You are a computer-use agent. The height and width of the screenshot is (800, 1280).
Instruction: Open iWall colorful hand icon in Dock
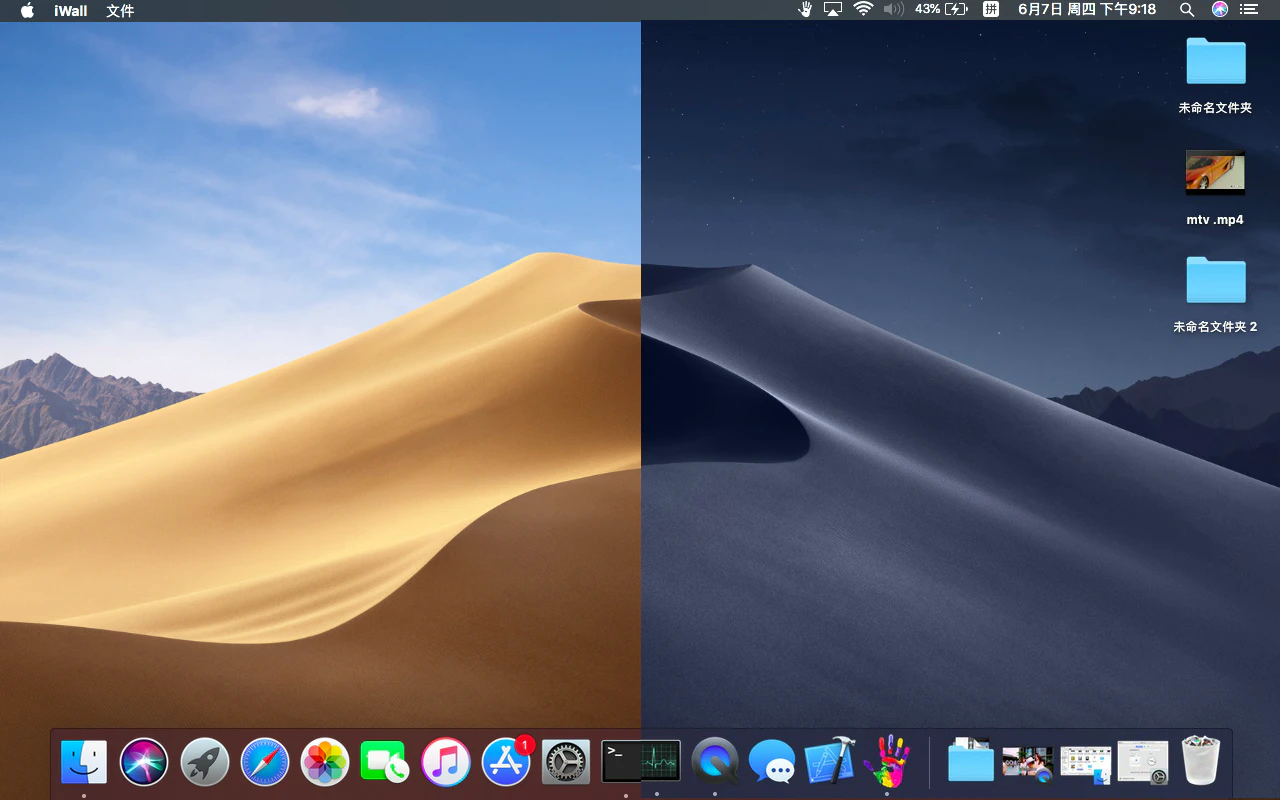[887, 762]
